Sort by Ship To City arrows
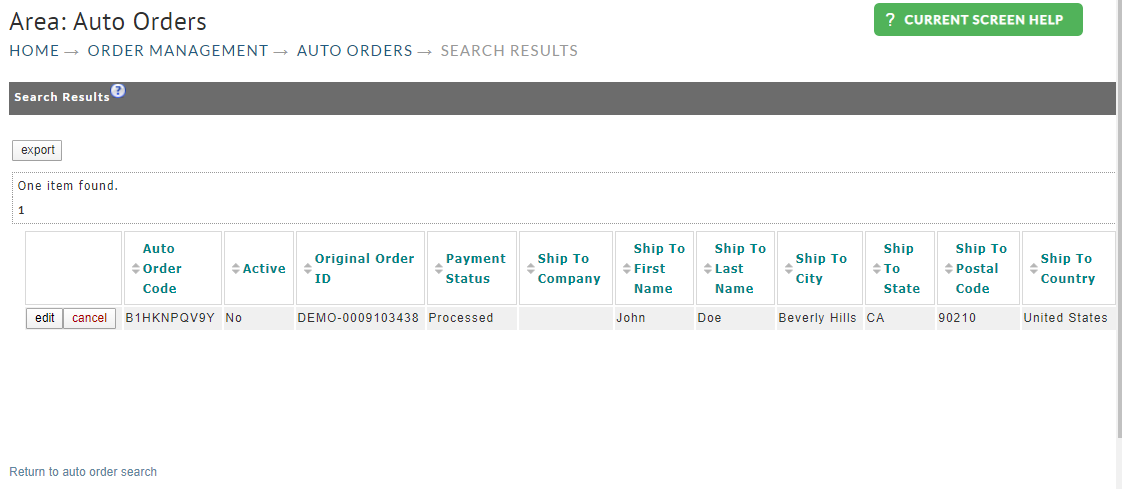 pos(789,268)
